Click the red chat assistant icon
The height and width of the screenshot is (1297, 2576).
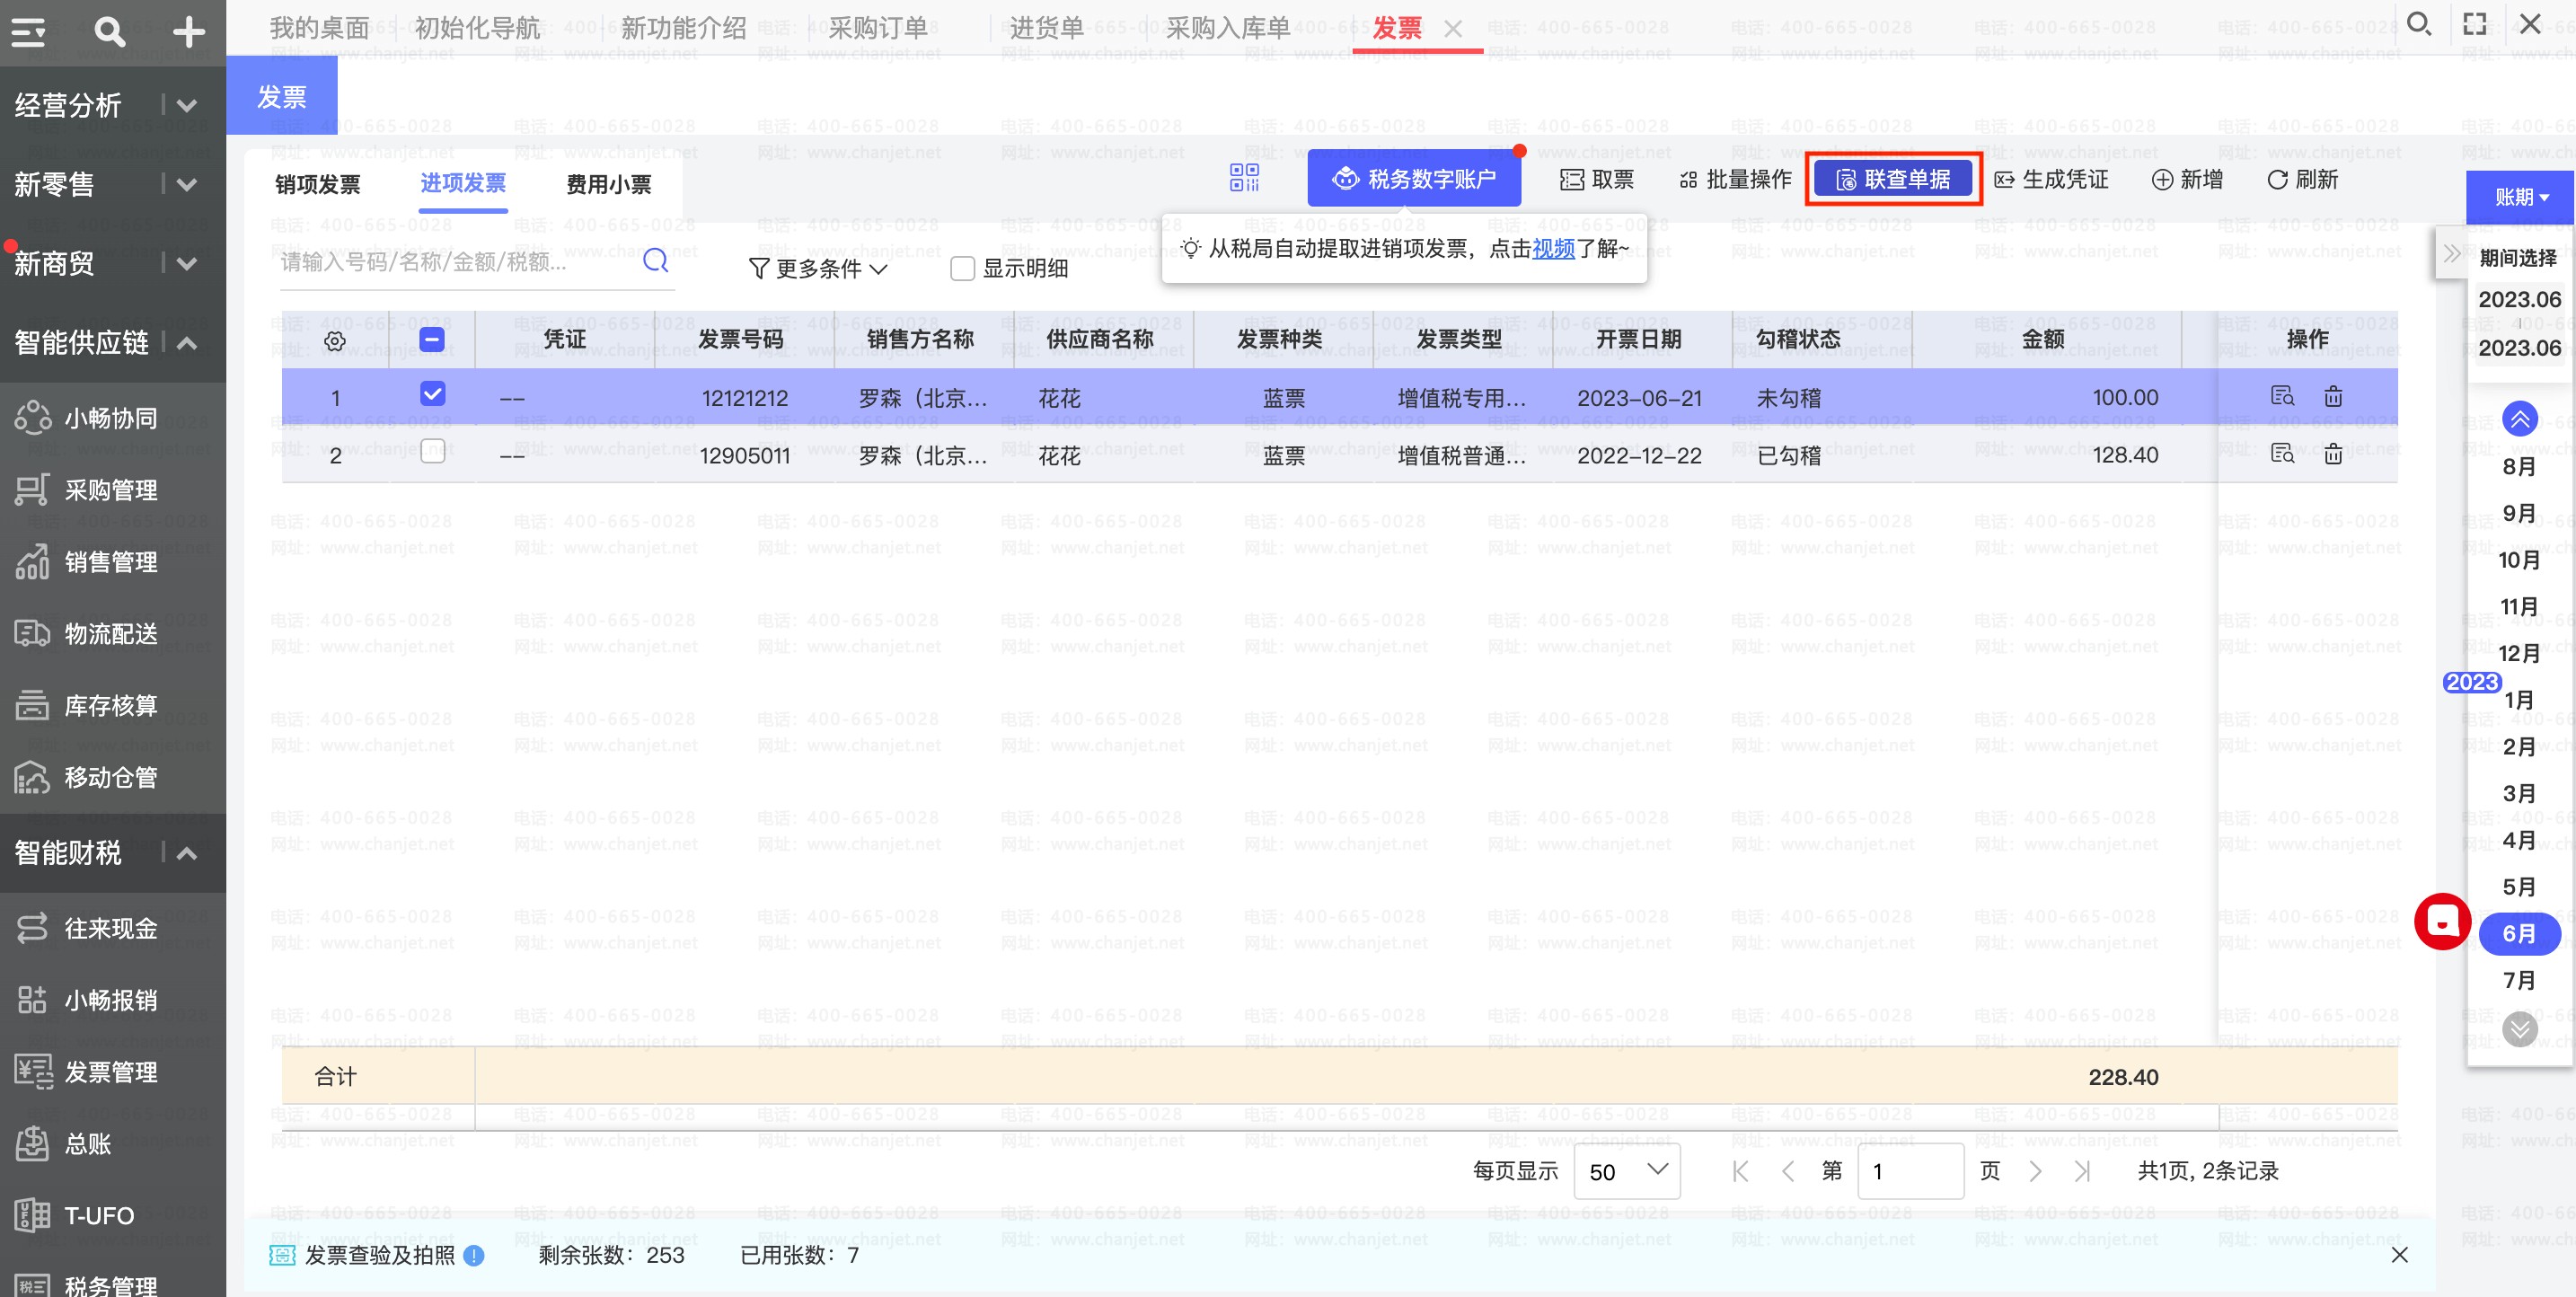click(x=2442, y=921)
